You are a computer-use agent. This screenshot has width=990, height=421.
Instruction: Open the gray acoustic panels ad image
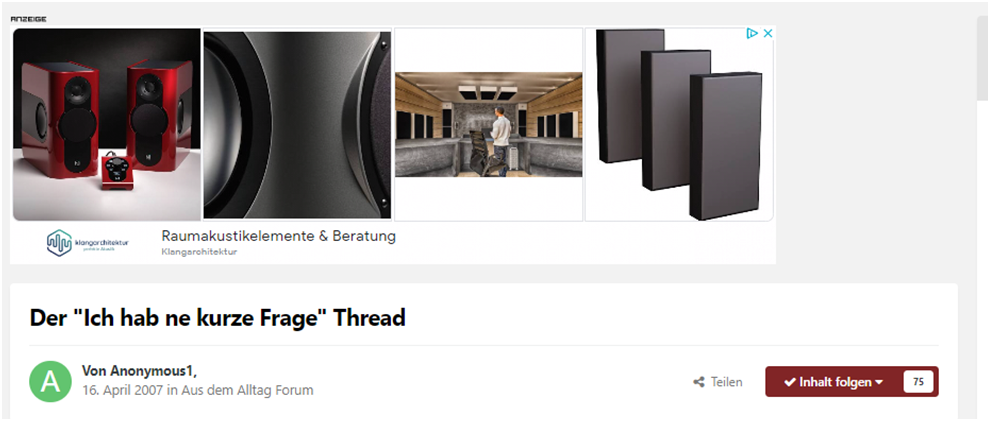pos(679,124)
